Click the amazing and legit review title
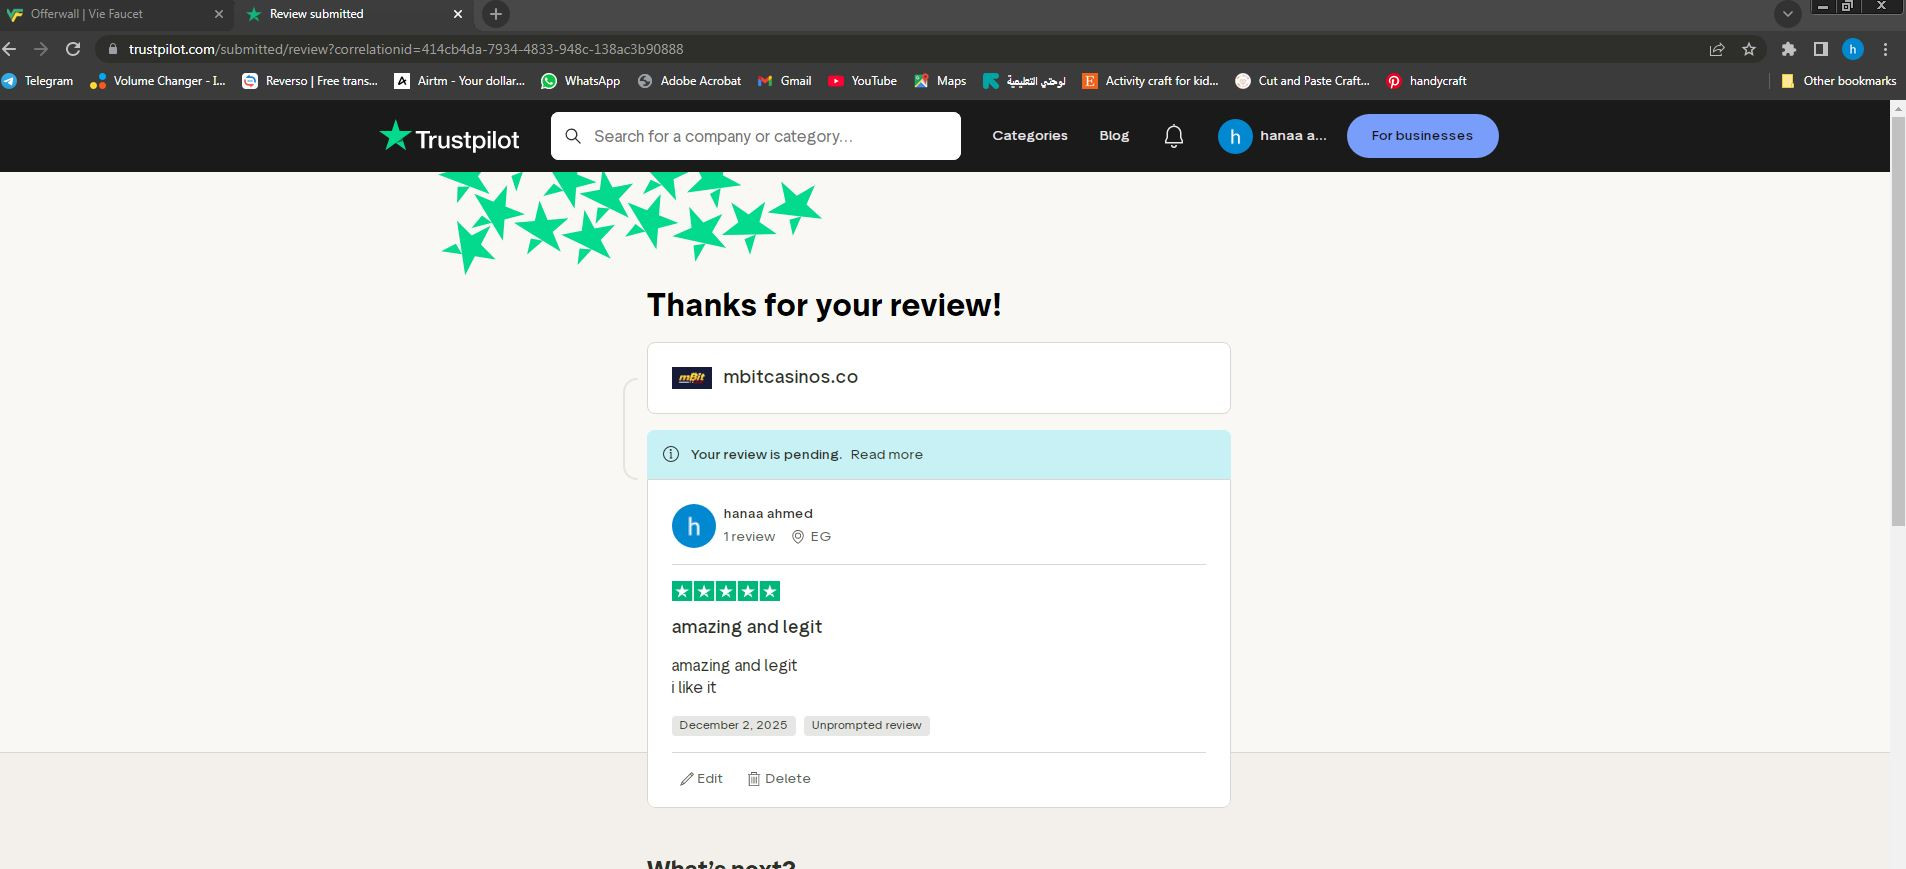Image resolution: width=1906 pixels, height=869 pixels. point(747,627)
